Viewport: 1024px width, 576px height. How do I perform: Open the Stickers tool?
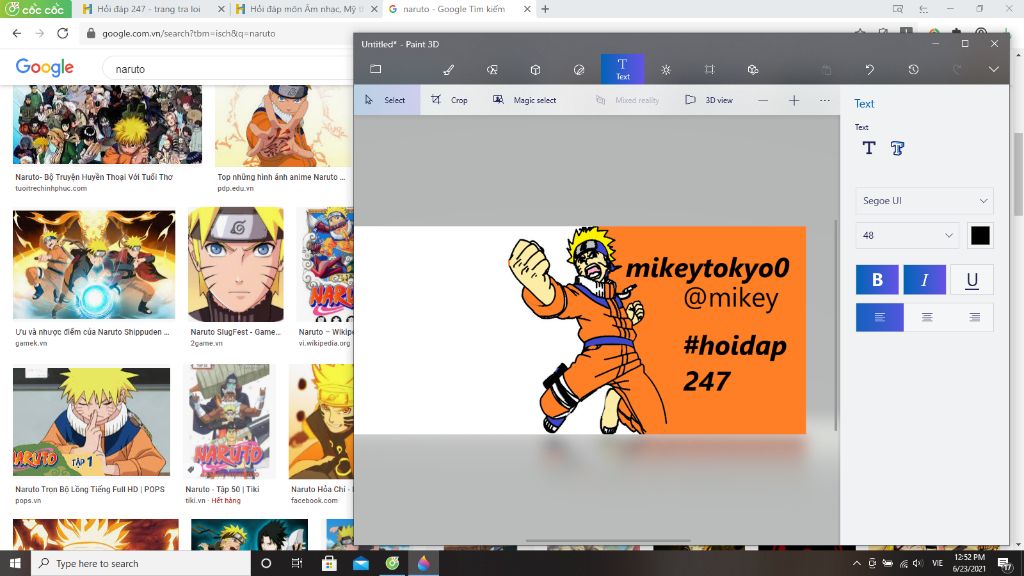click(x=579, y=69)
